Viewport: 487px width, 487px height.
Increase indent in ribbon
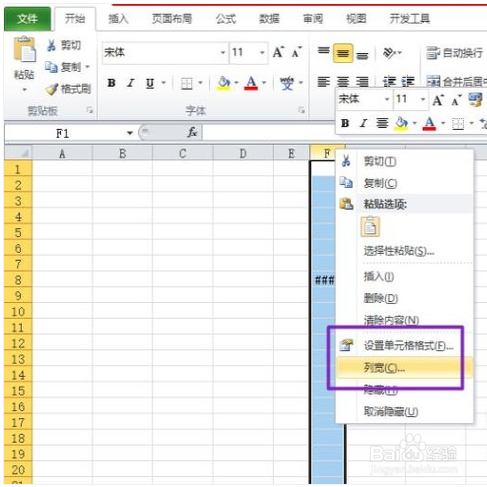pos(408,82)
